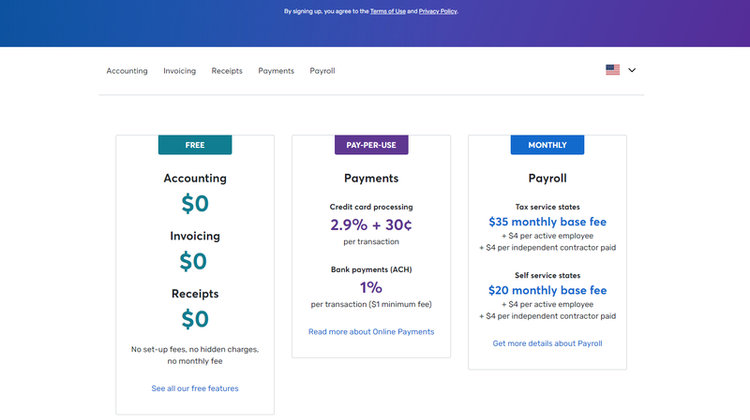Open the Payroll tab
Image resolution: width=750 pixels, height=420 pixels.
[322, 71]
